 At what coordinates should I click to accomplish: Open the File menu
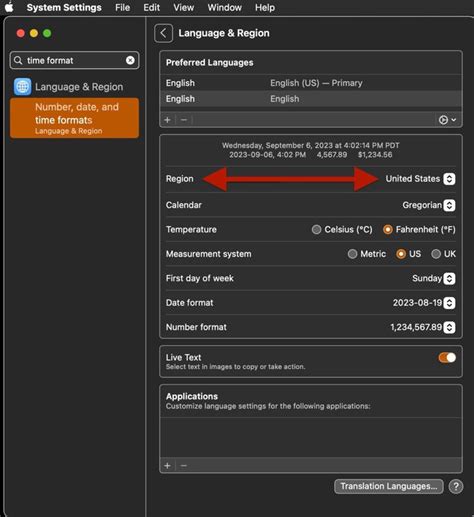pos(122,7)
